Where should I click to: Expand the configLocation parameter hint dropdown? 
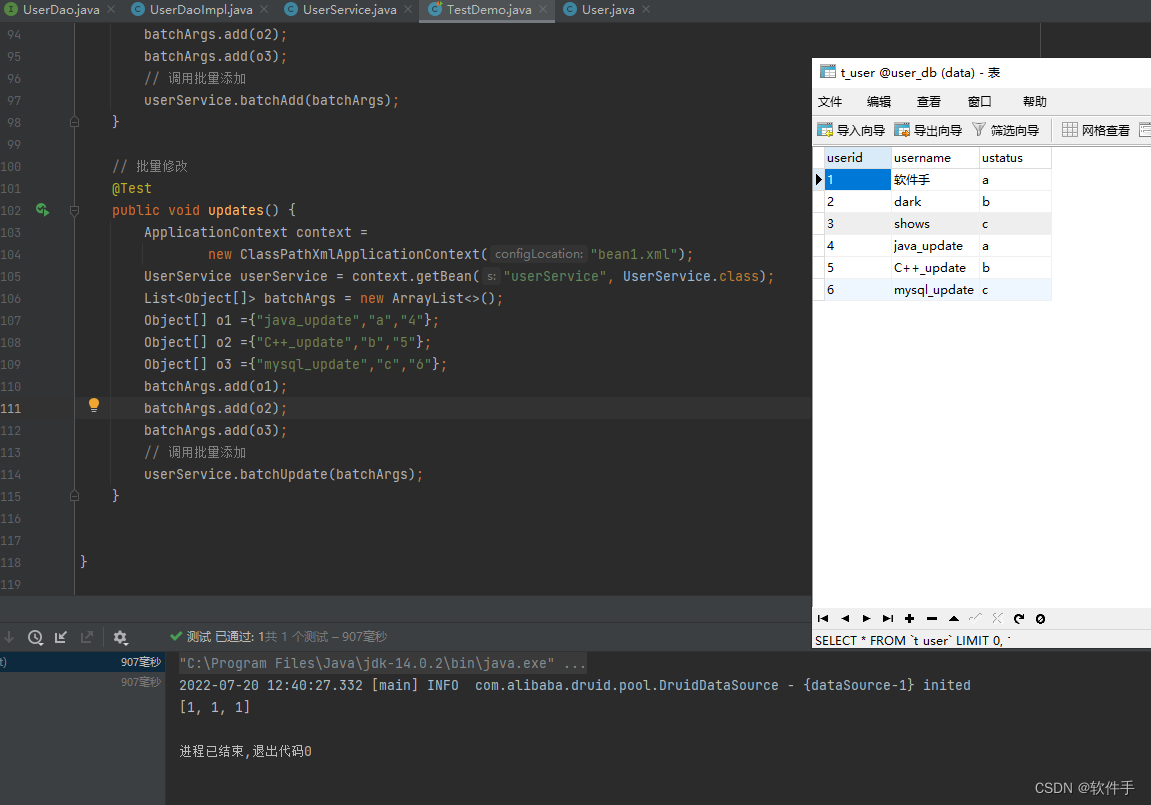click(x=538, y=253)
